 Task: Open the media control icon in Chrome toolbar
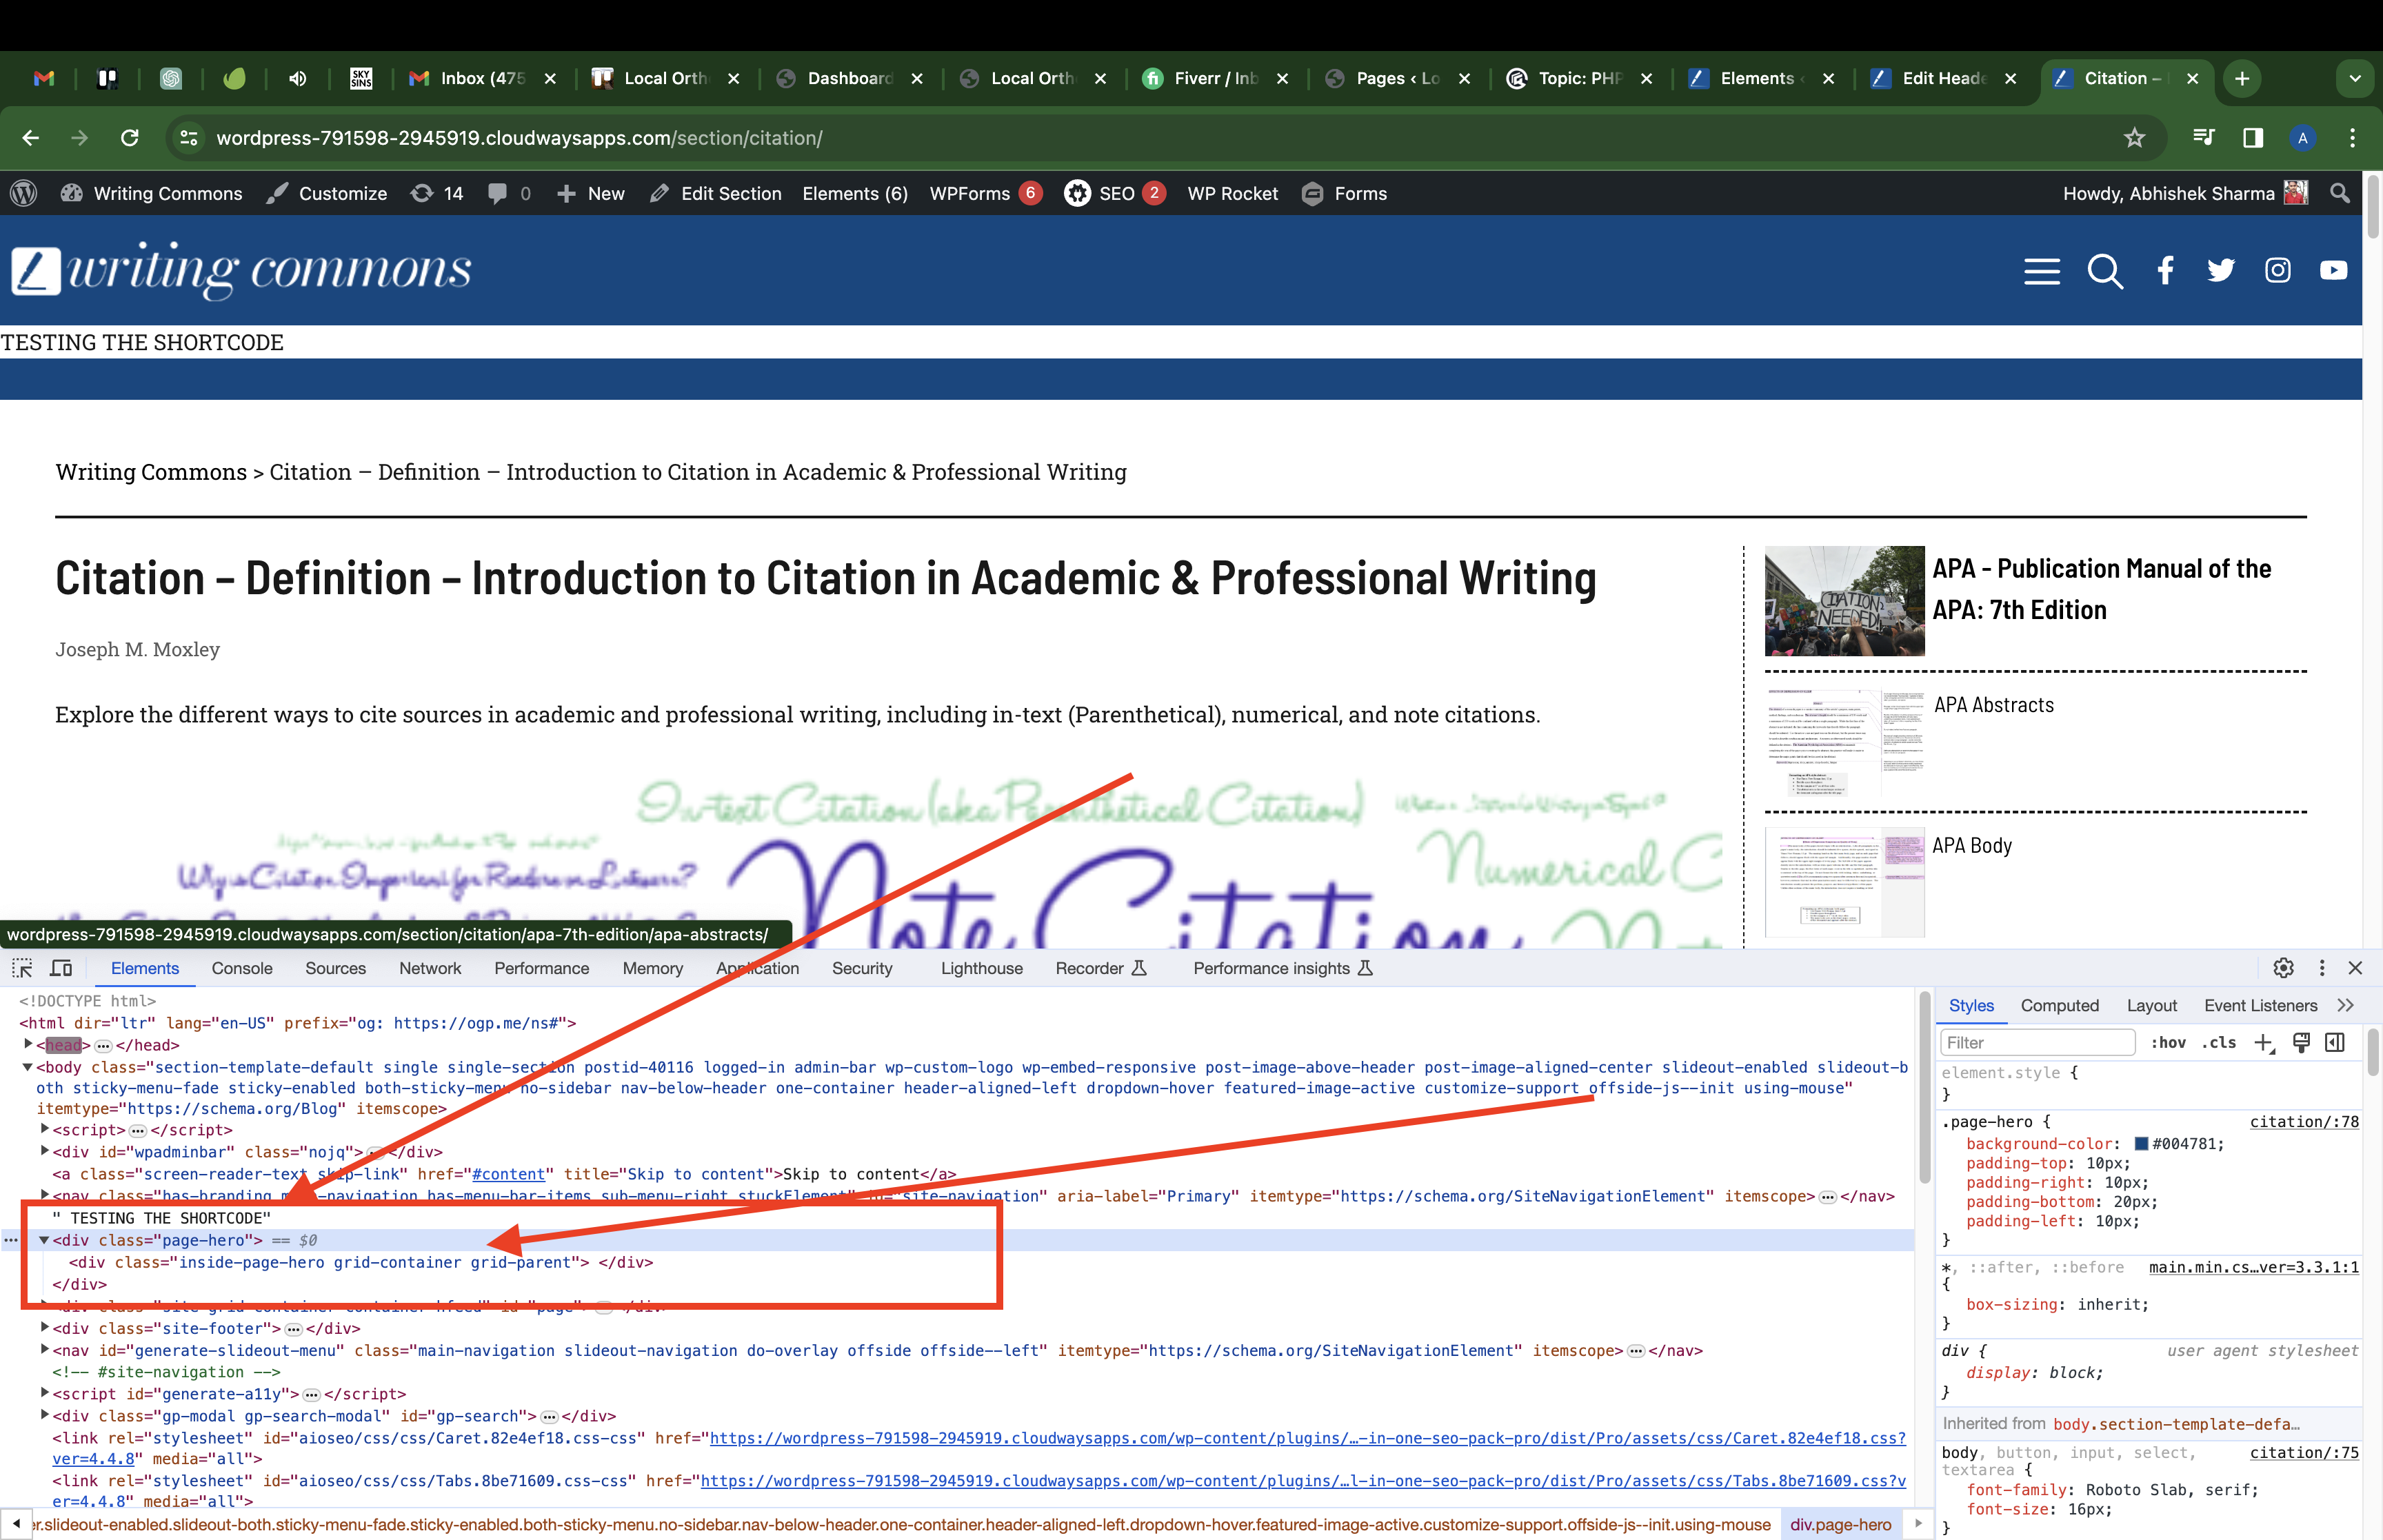click(x=2203, y=138)
